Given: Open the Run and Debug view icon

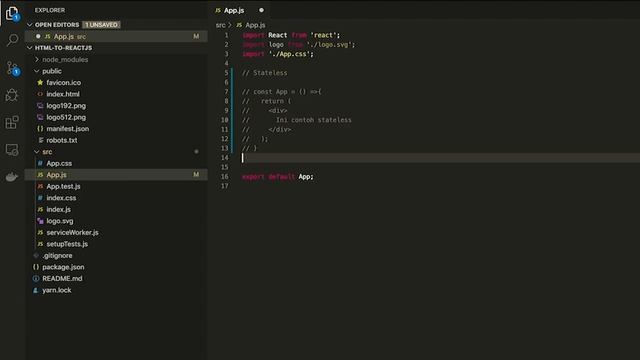Looking at the screenshot, I should pos(12,95).
